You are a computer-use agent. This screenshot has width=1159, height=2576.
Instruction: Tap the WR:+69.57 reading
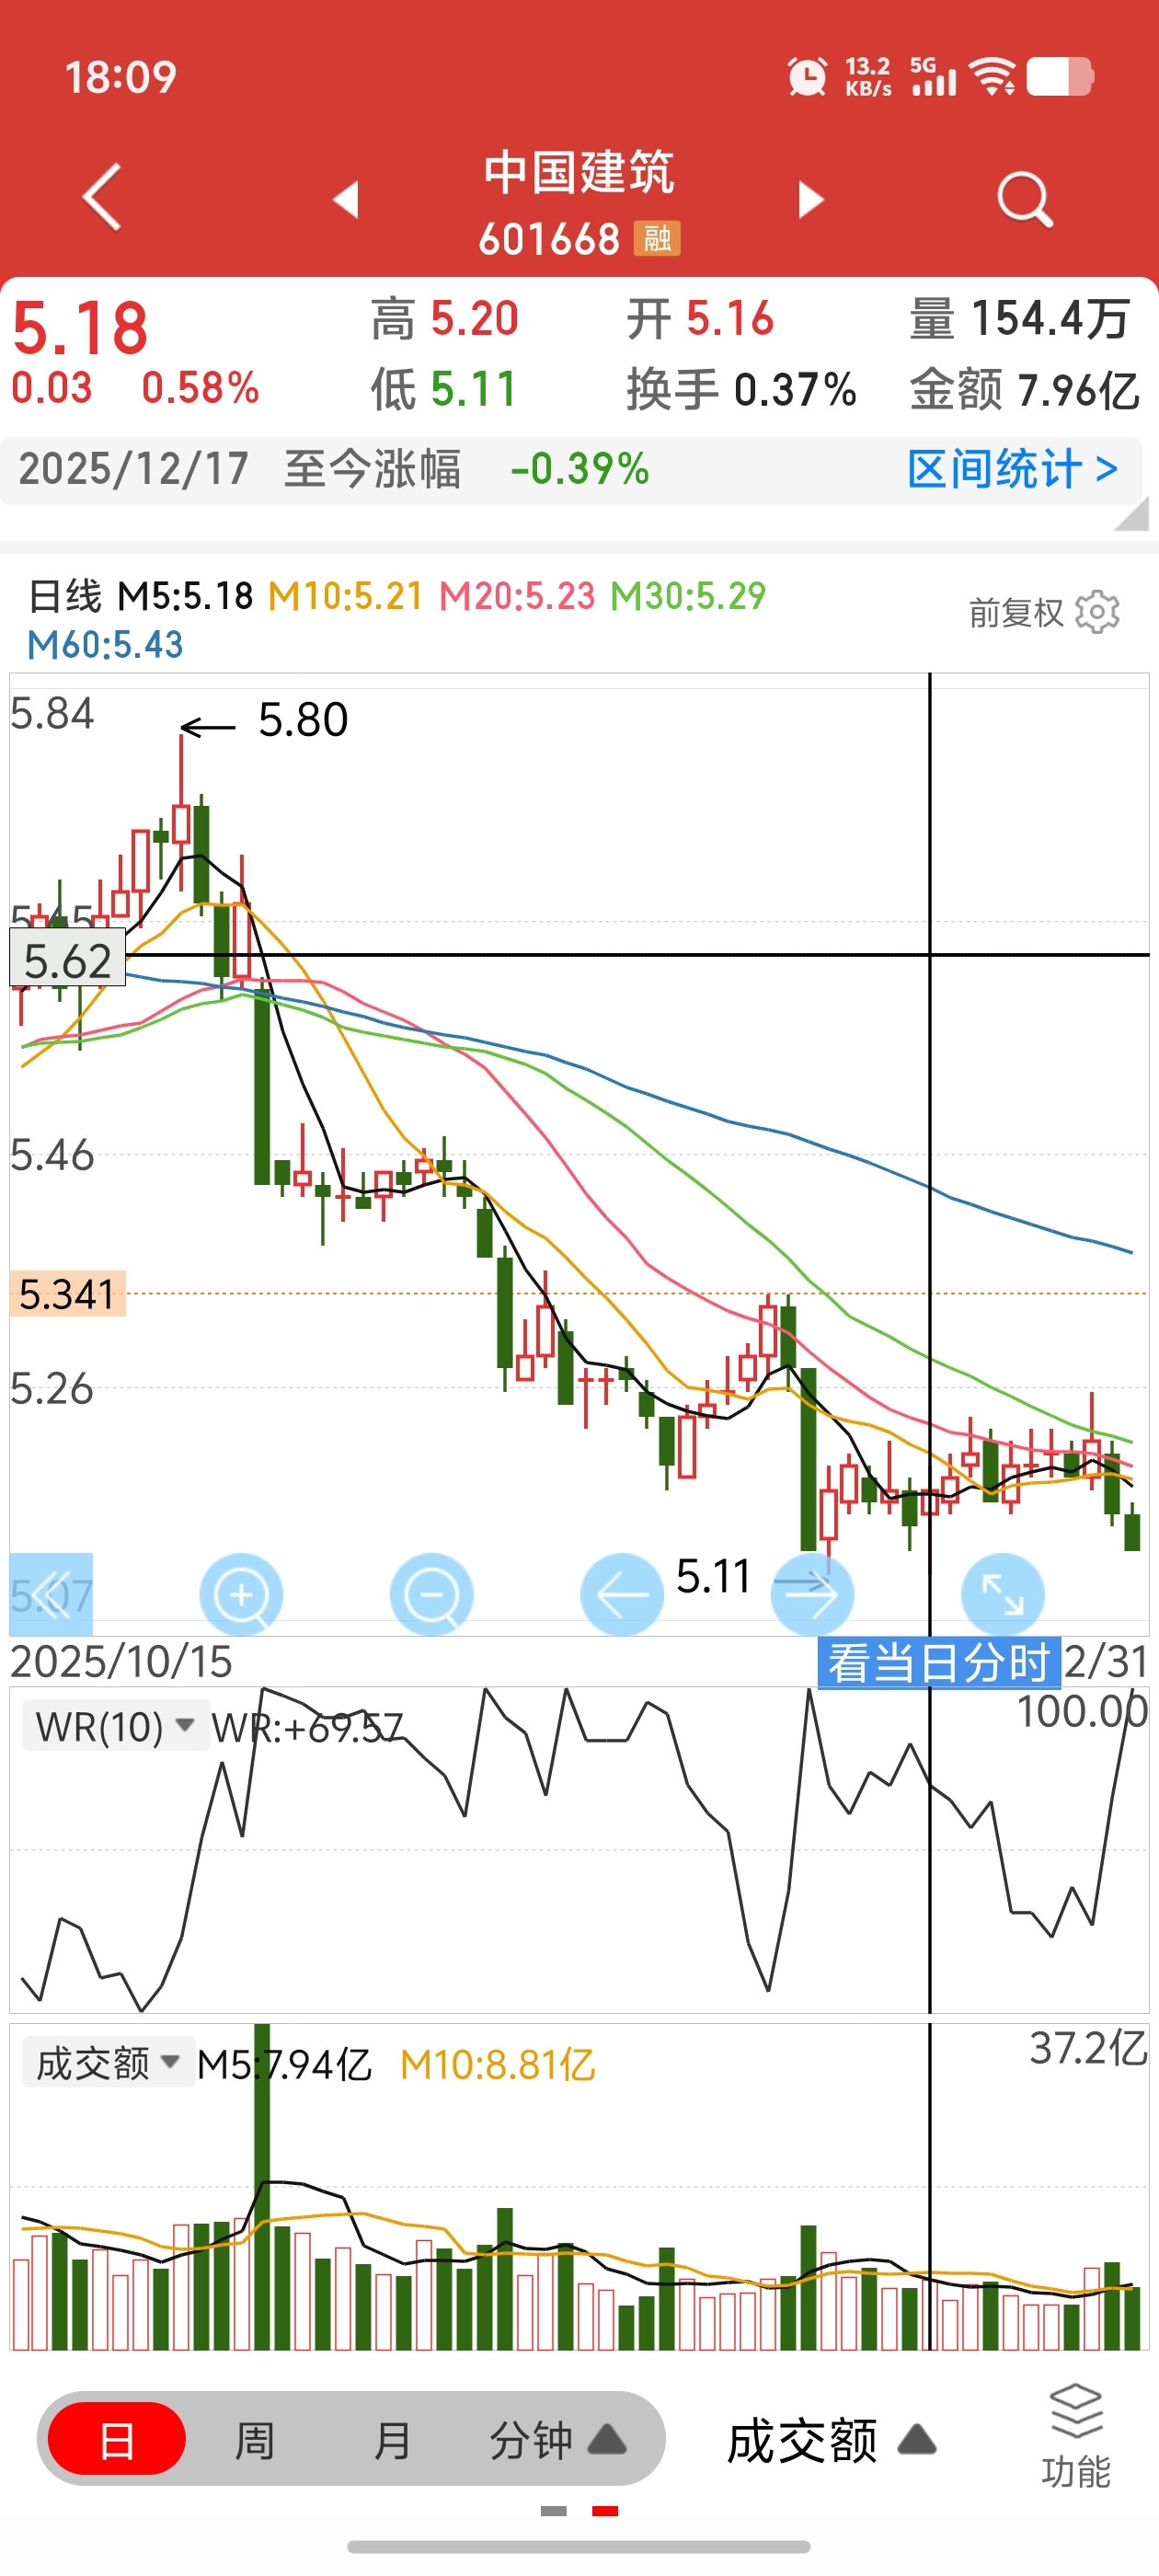tap(308, 1727)
